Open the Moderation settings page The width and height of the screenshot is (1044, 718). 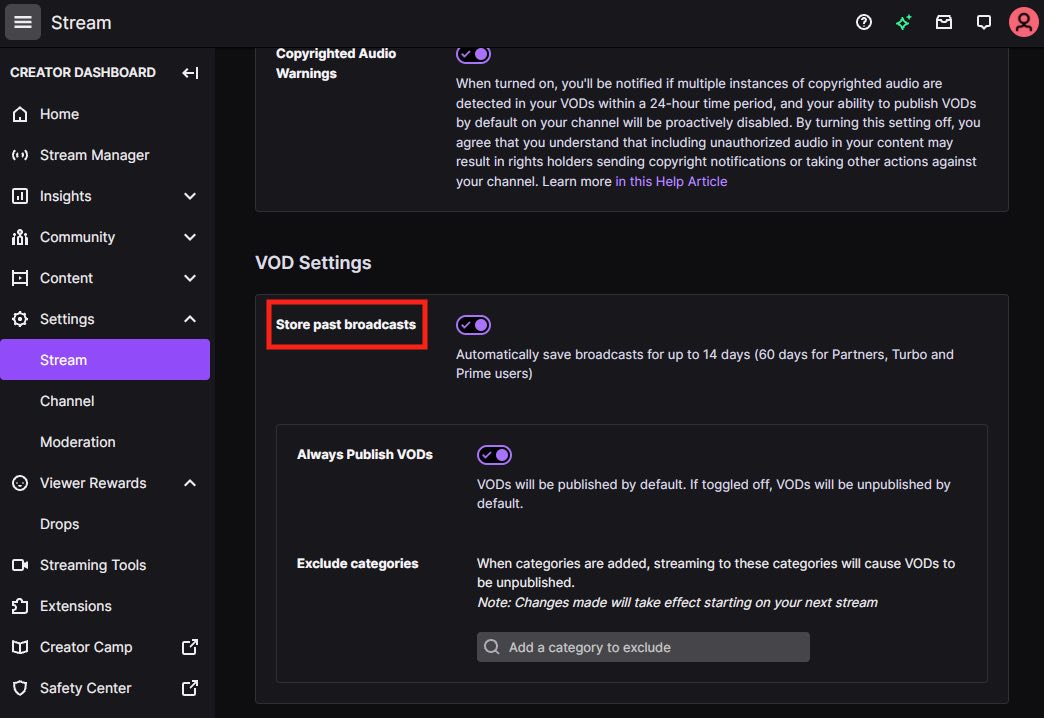(77, 442)
